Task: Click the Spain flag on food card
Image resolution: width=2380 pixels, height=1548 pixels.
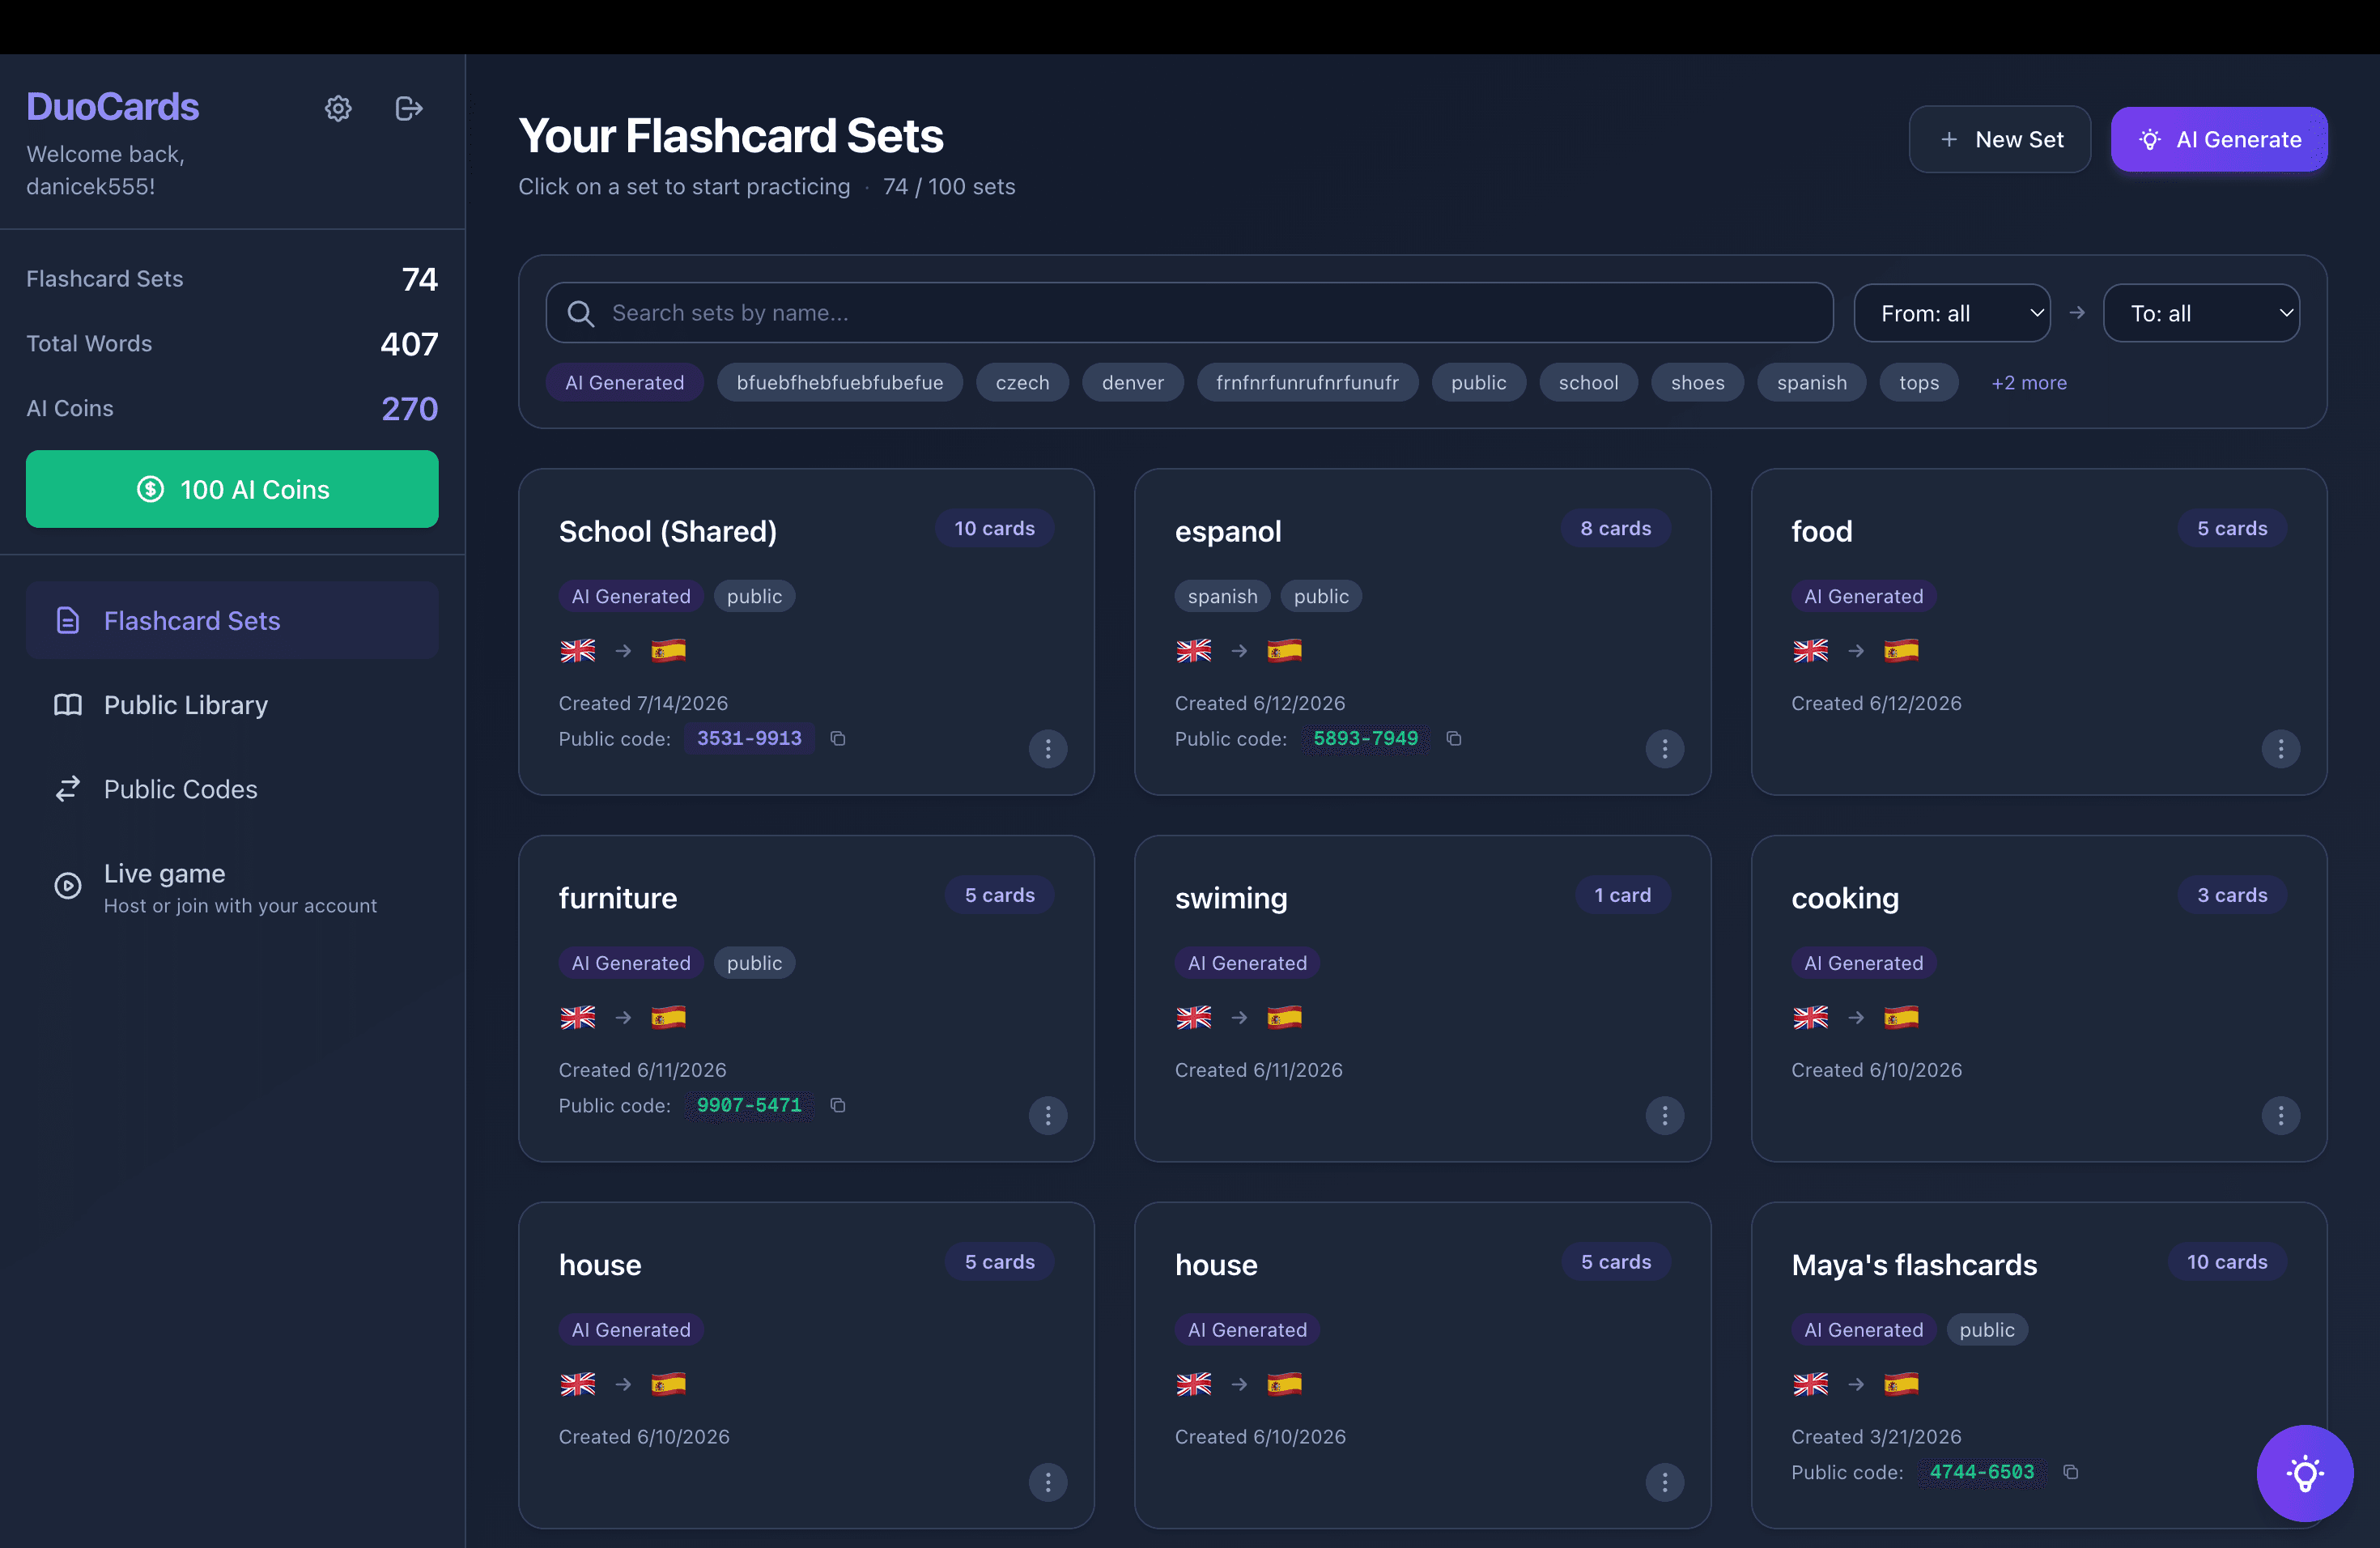Action: (x=1901, y=651)
